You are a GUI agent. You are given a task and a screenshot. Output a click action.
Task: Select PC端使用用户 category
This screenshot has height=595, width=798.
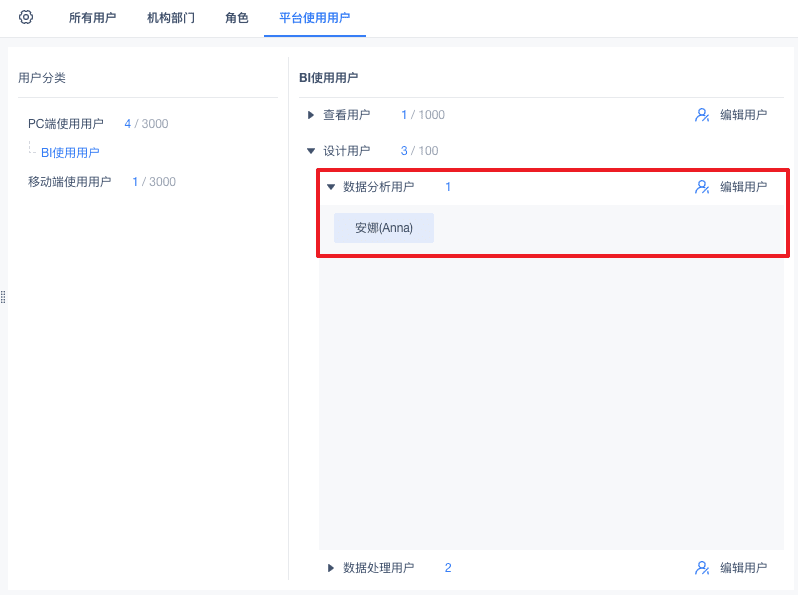(x=66, y=124)
